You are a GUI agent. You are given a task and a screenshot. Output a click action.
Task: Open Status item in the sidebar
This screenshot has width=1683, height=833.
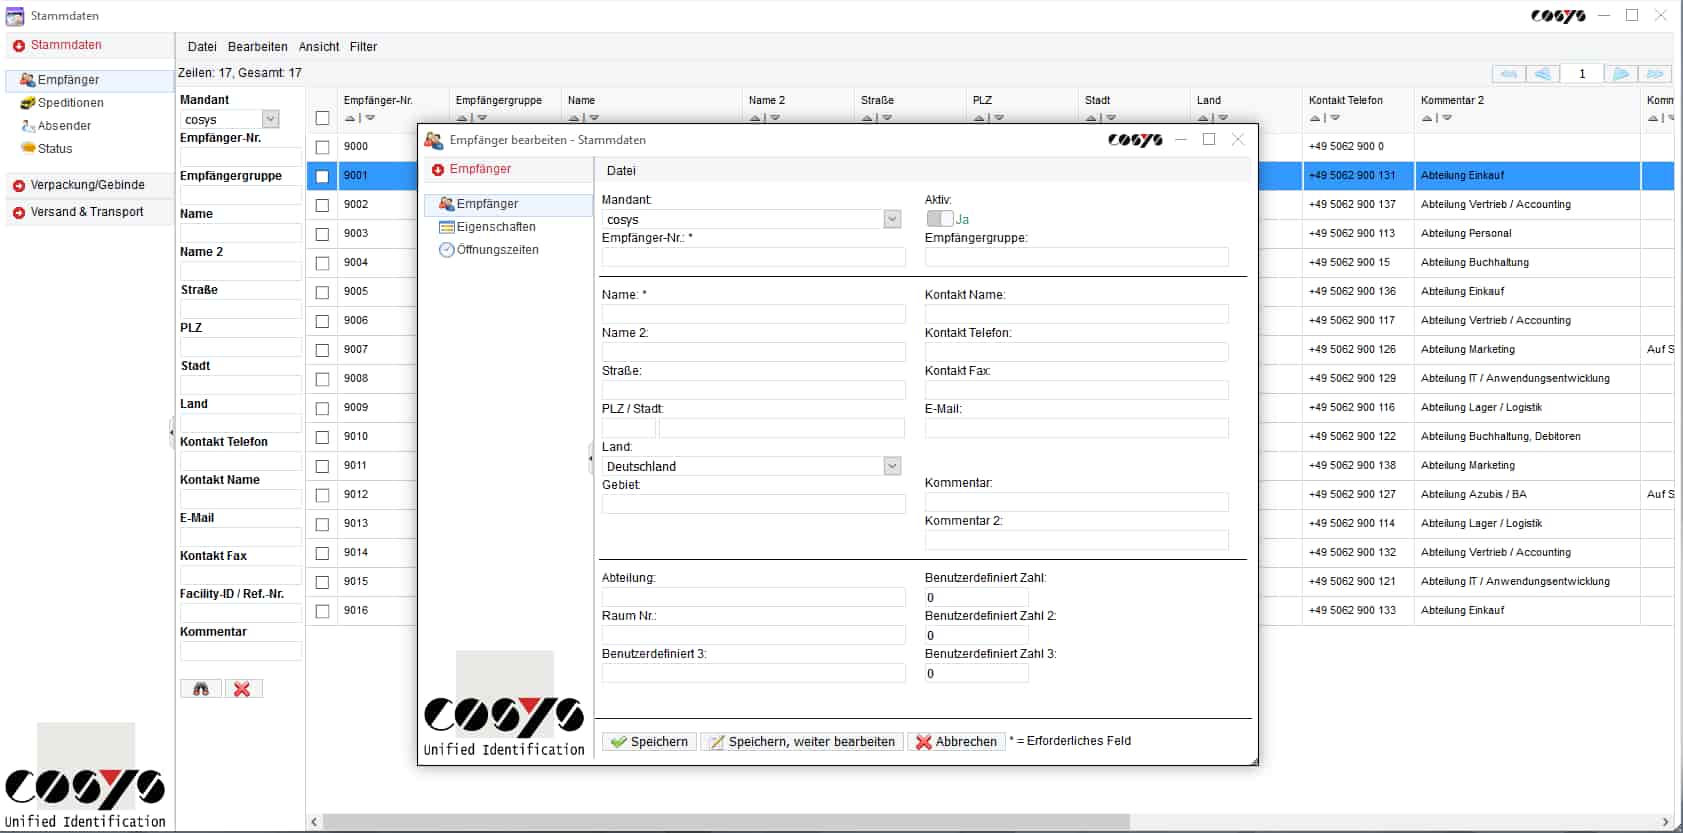click(x=55, y=149)
